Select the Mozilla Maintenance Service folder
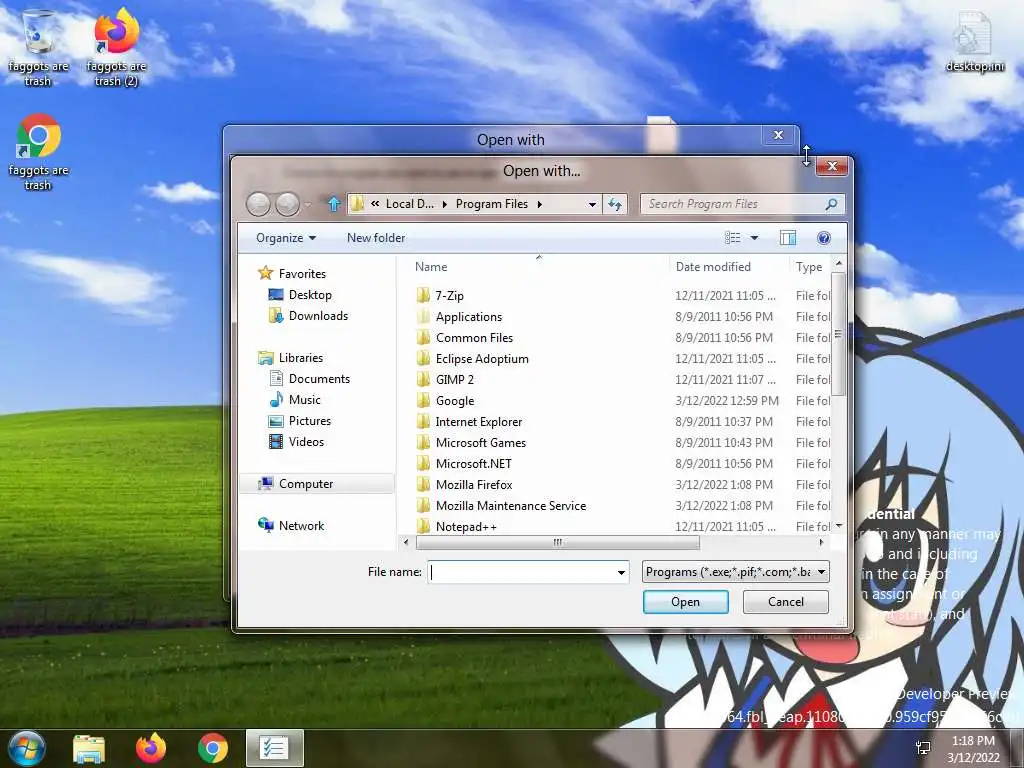The width and height of the screenshot is (1024, 768). point(510,505)
